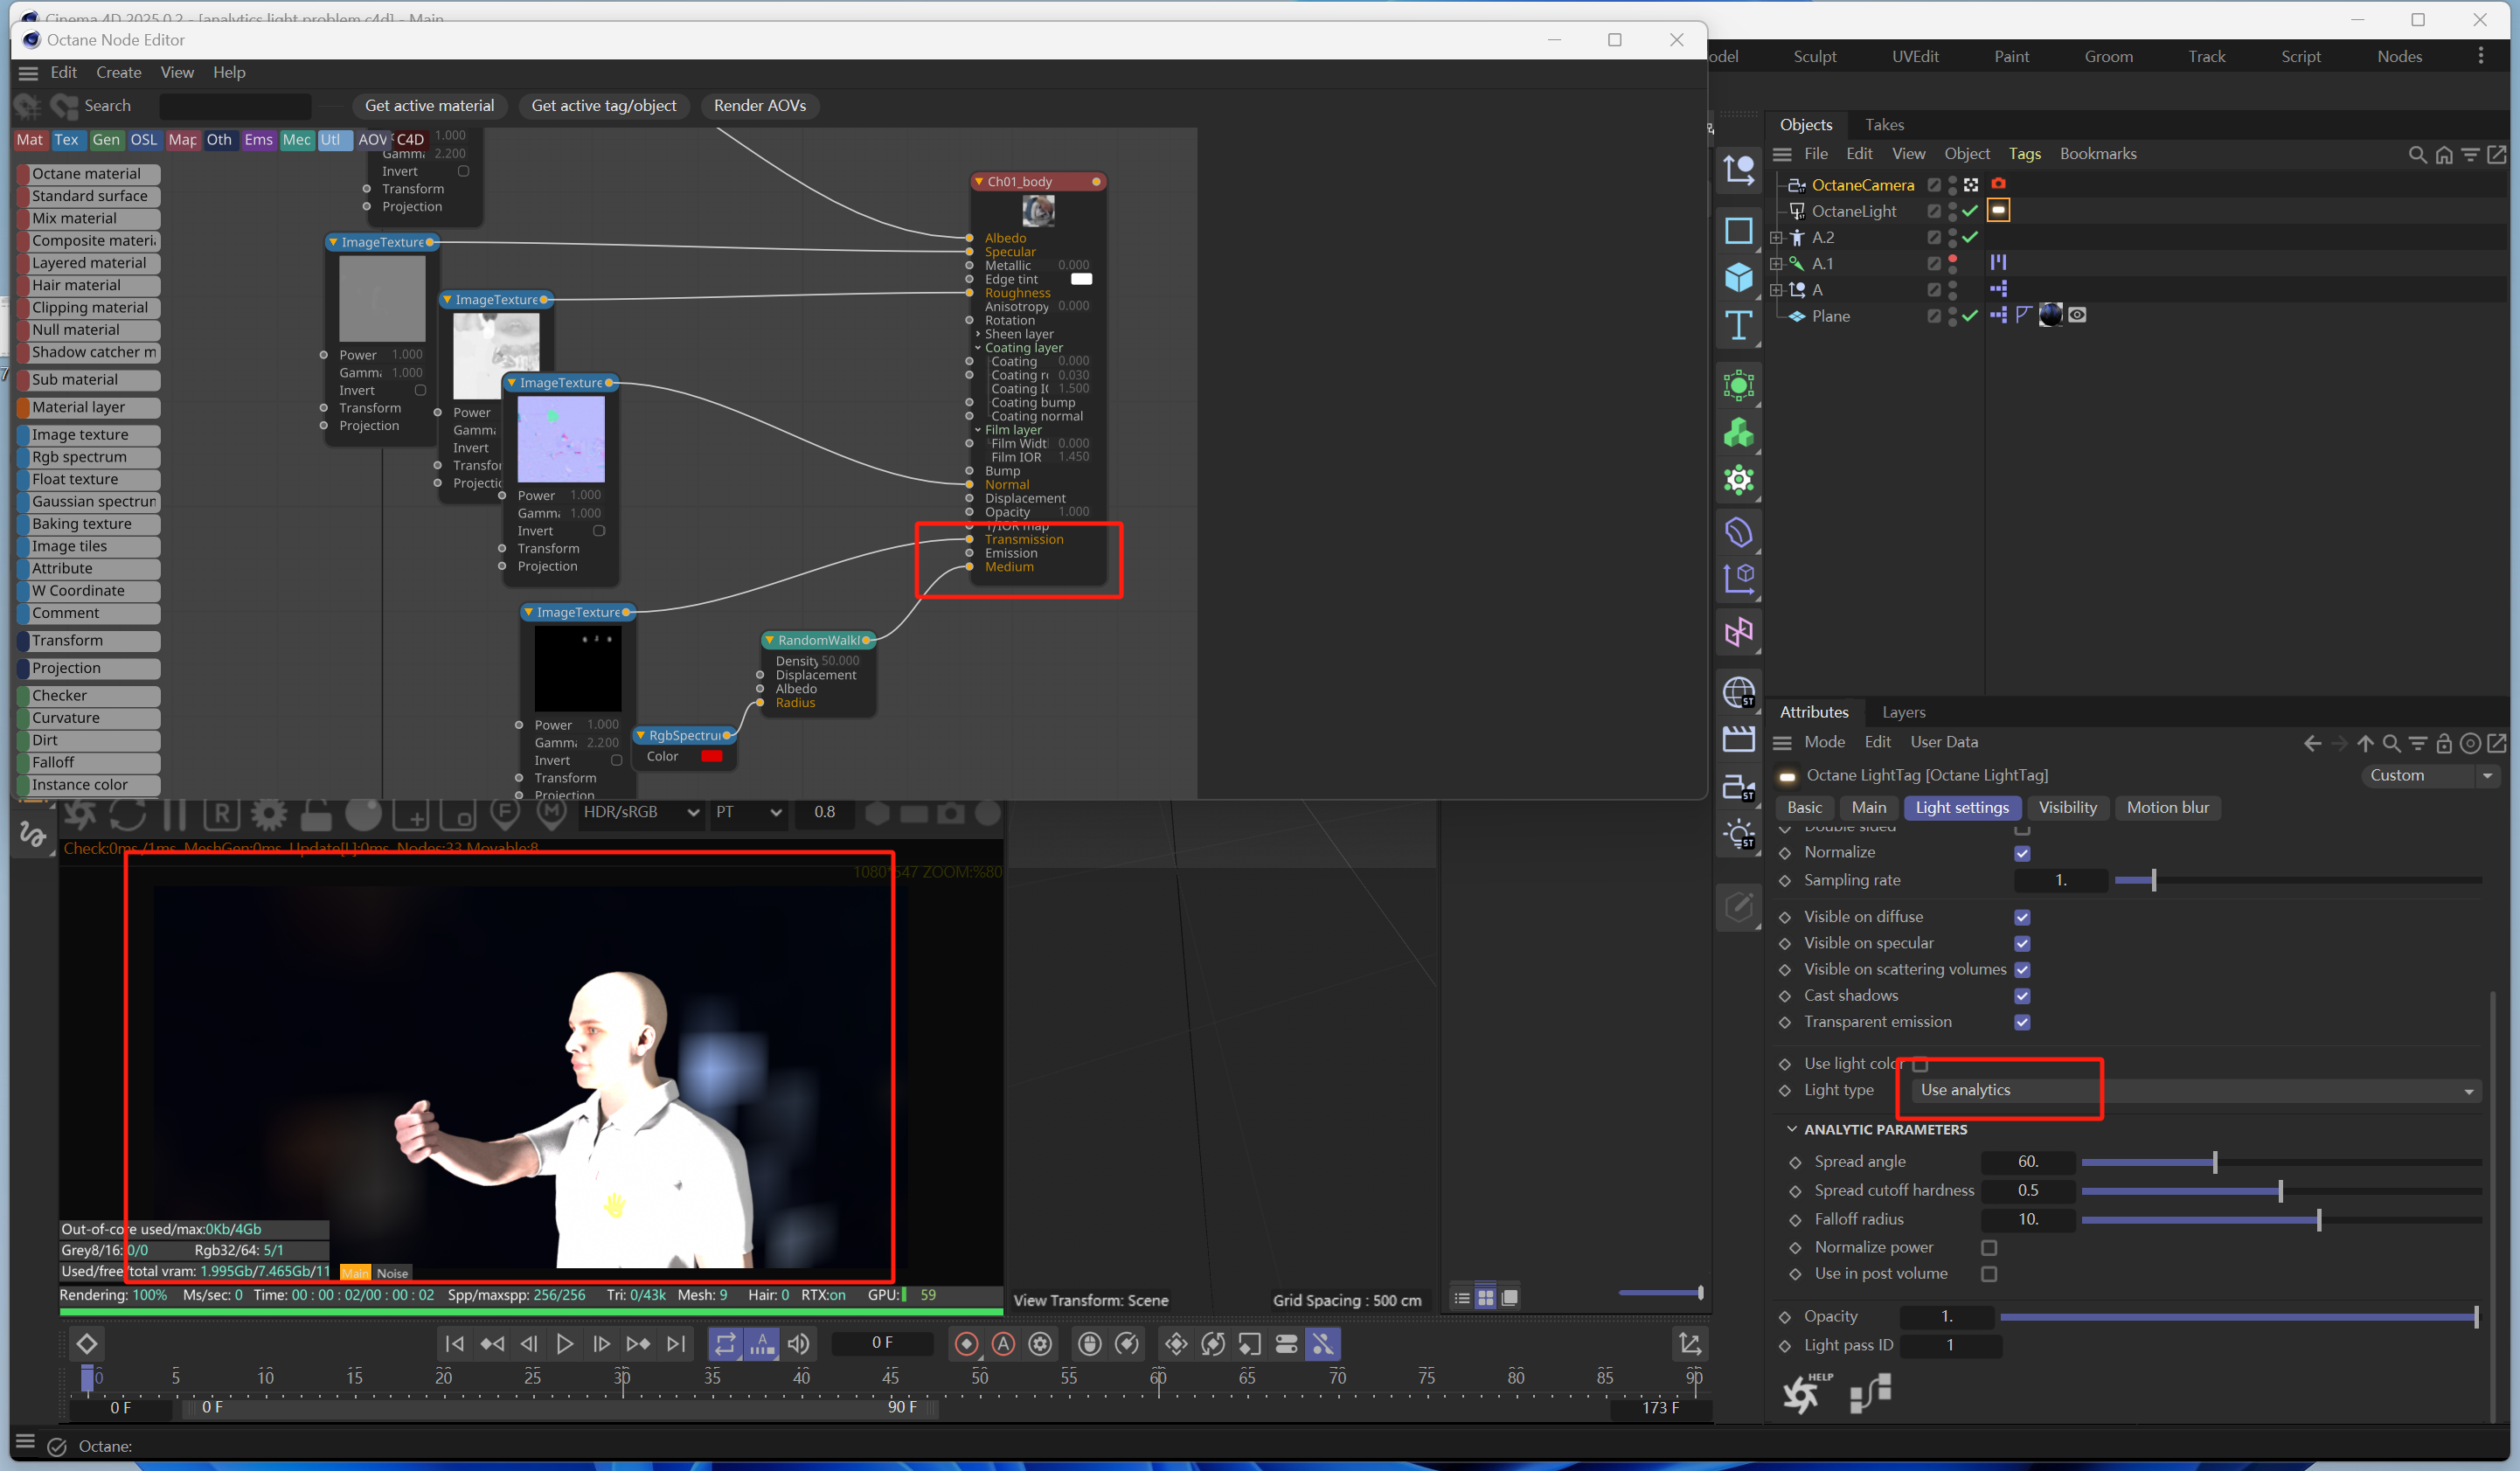Viewport: 2520px width, 1471px height.
Task: Switch to the Visibility tab
Action: 2066,808
